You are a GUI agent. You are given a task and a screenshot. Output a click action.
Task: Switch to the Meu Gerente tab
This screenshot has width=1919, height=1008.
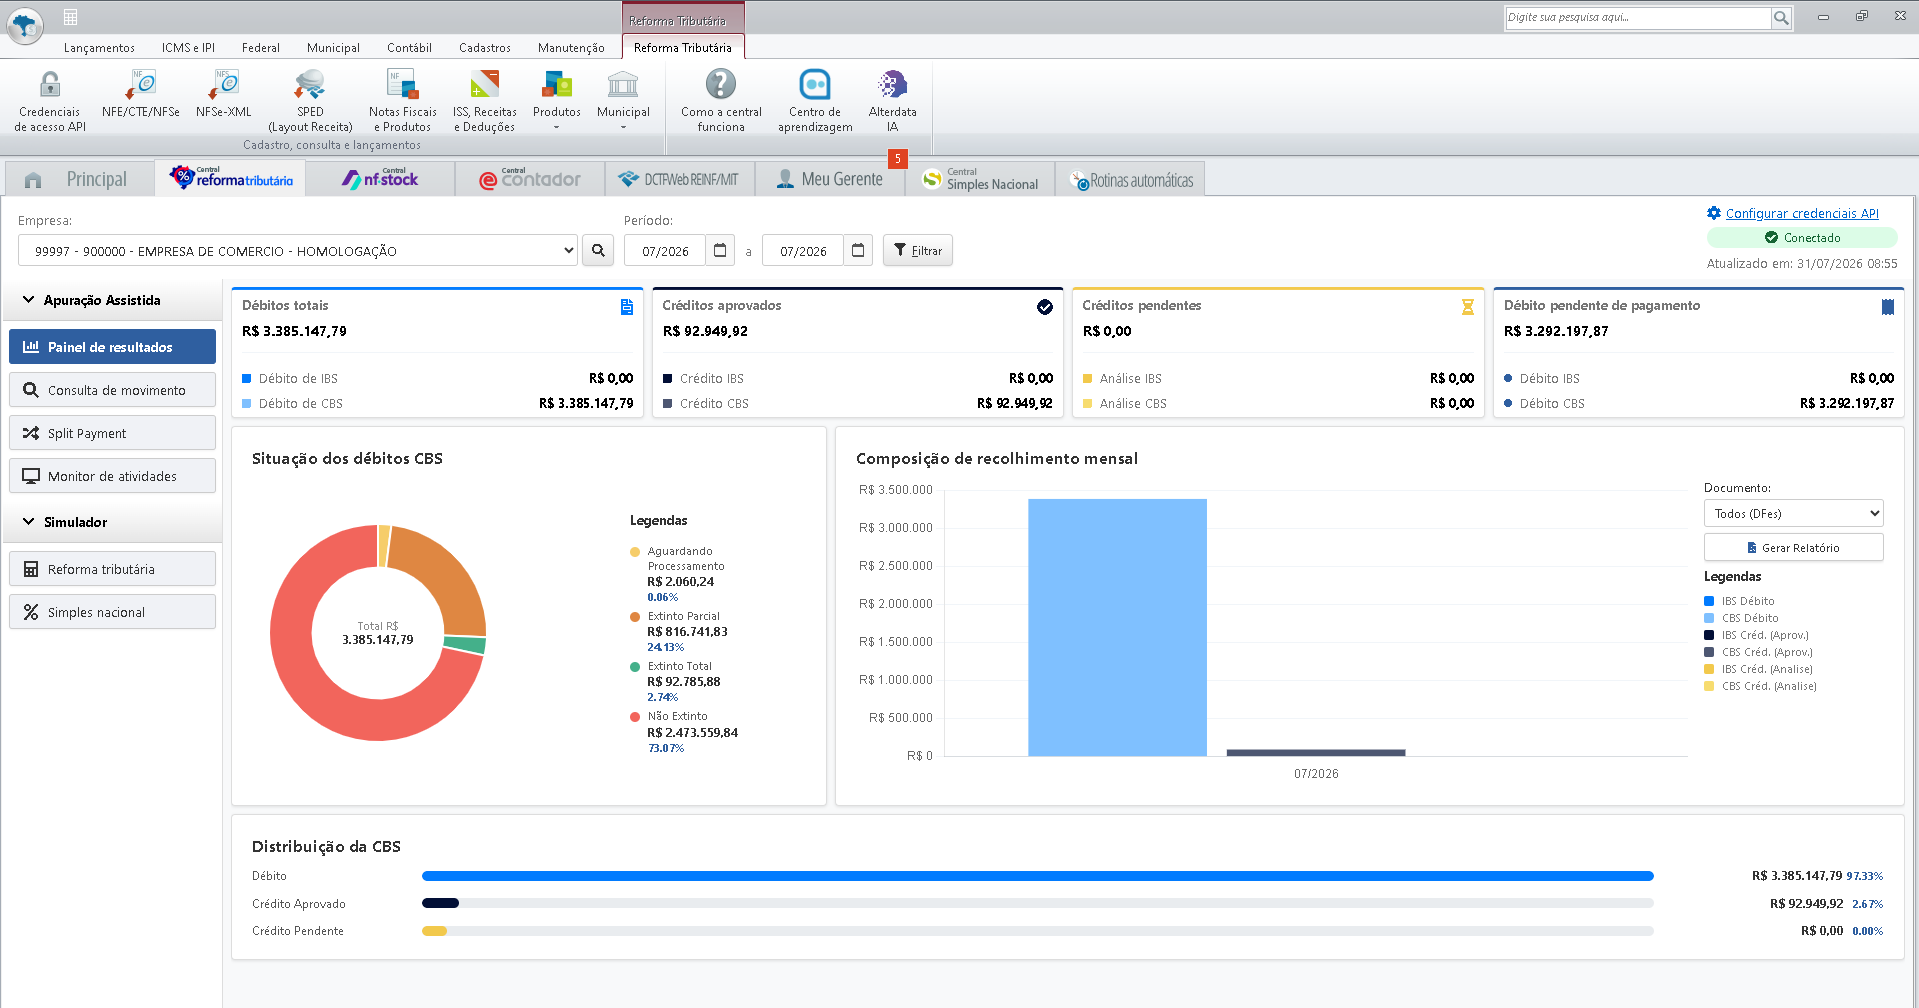830,179
